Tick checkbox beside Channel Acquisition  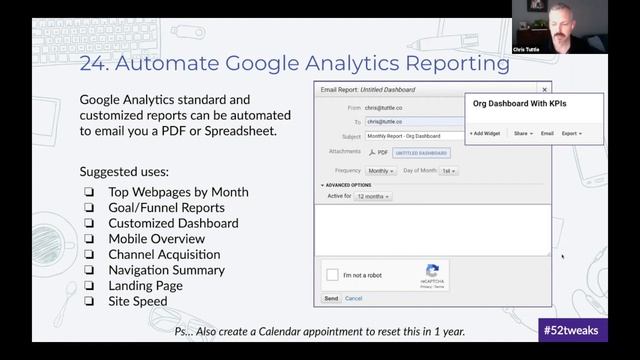[x=89, y=254]
